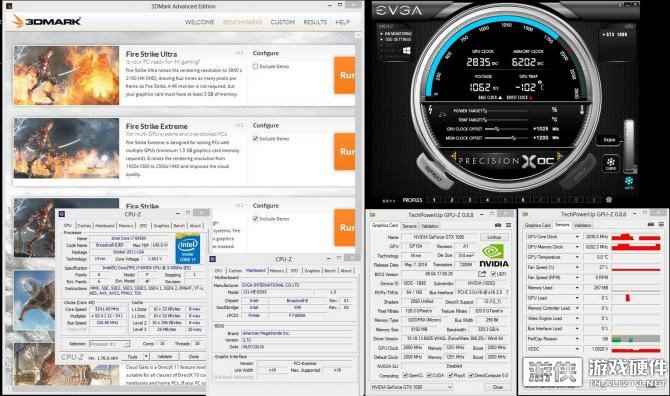Toggle the DirectCompute checkbox in GPU-Z
This screenshot has width=670, height=396.
pos(471,375)
